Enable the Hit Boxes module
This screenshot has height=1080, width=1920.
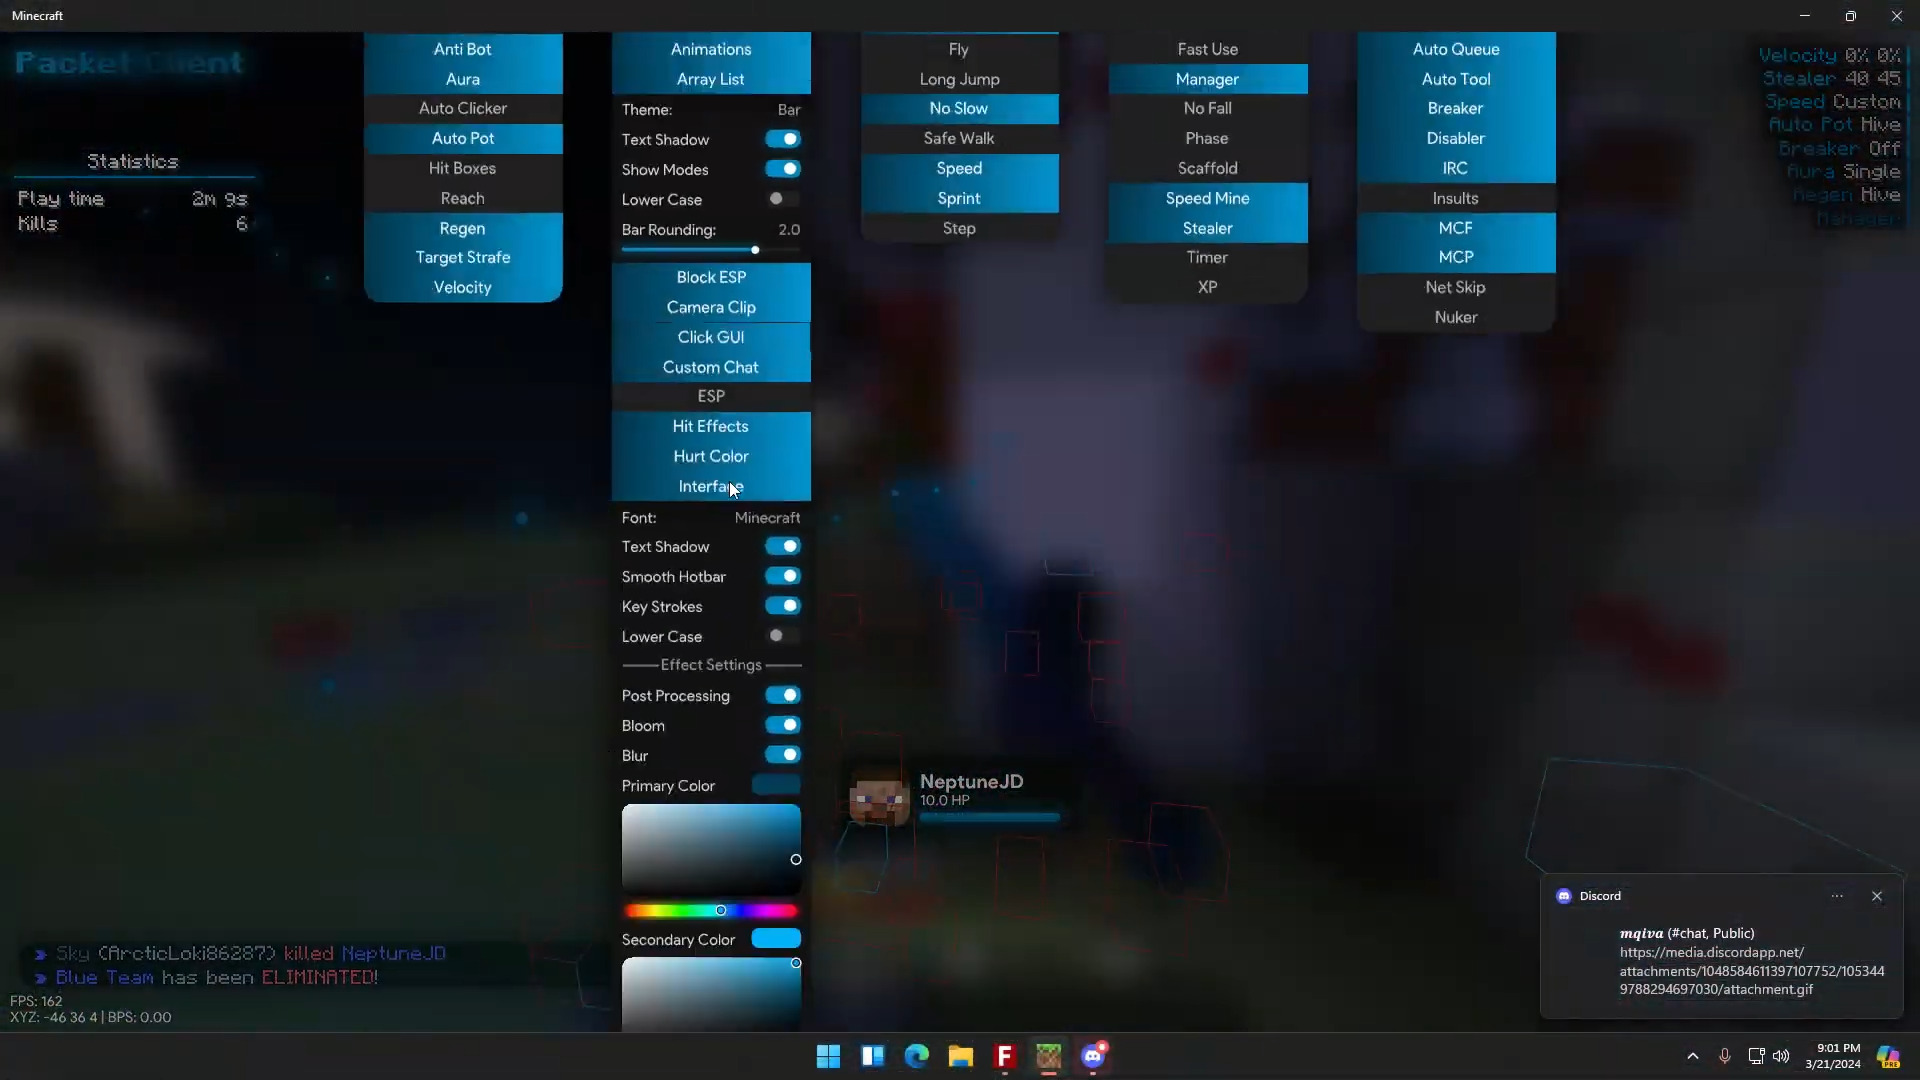point(463,168)
